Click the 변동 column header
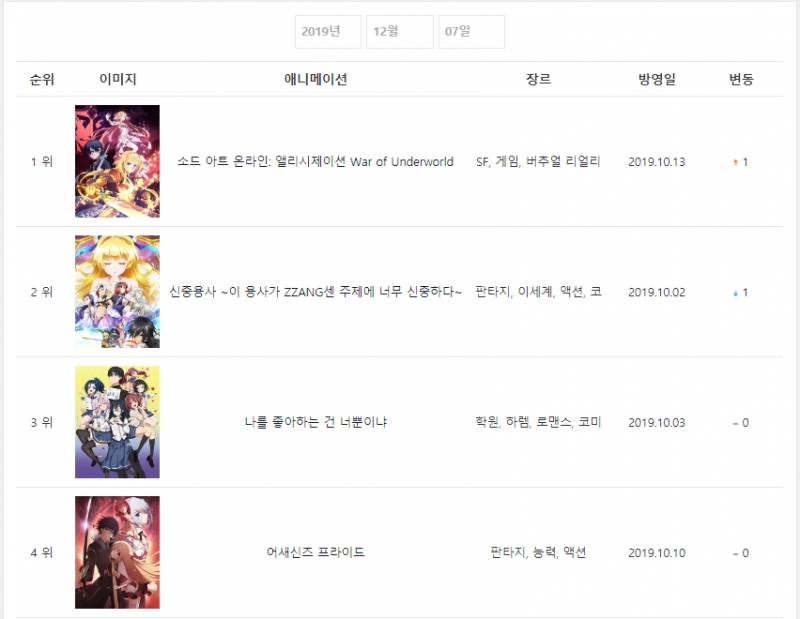The height and width of the screenshot is (619, 800). coord(741,79)
